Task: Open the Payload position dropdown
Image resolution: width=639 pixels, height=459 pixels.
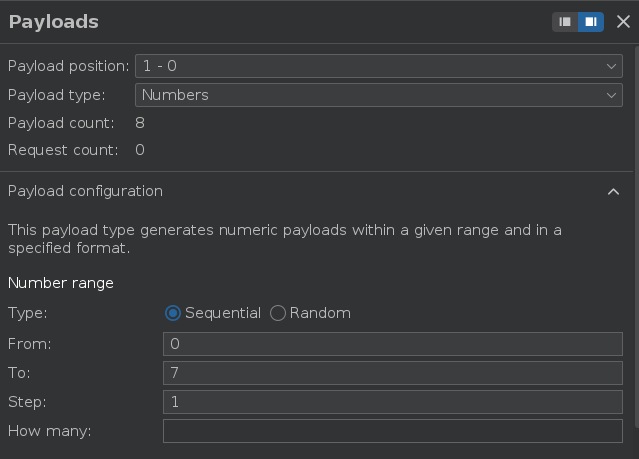Action: (379, 66)
